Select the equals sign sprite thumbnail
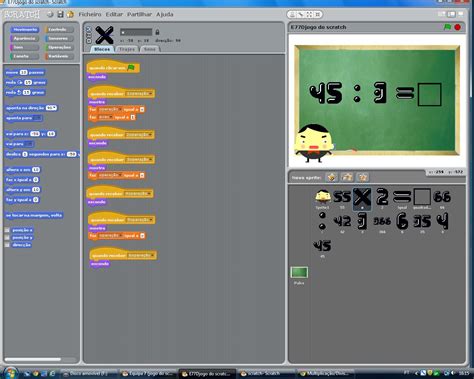Image resolution: width=474 pixels, height=379 pixels. tap(402, 199)
